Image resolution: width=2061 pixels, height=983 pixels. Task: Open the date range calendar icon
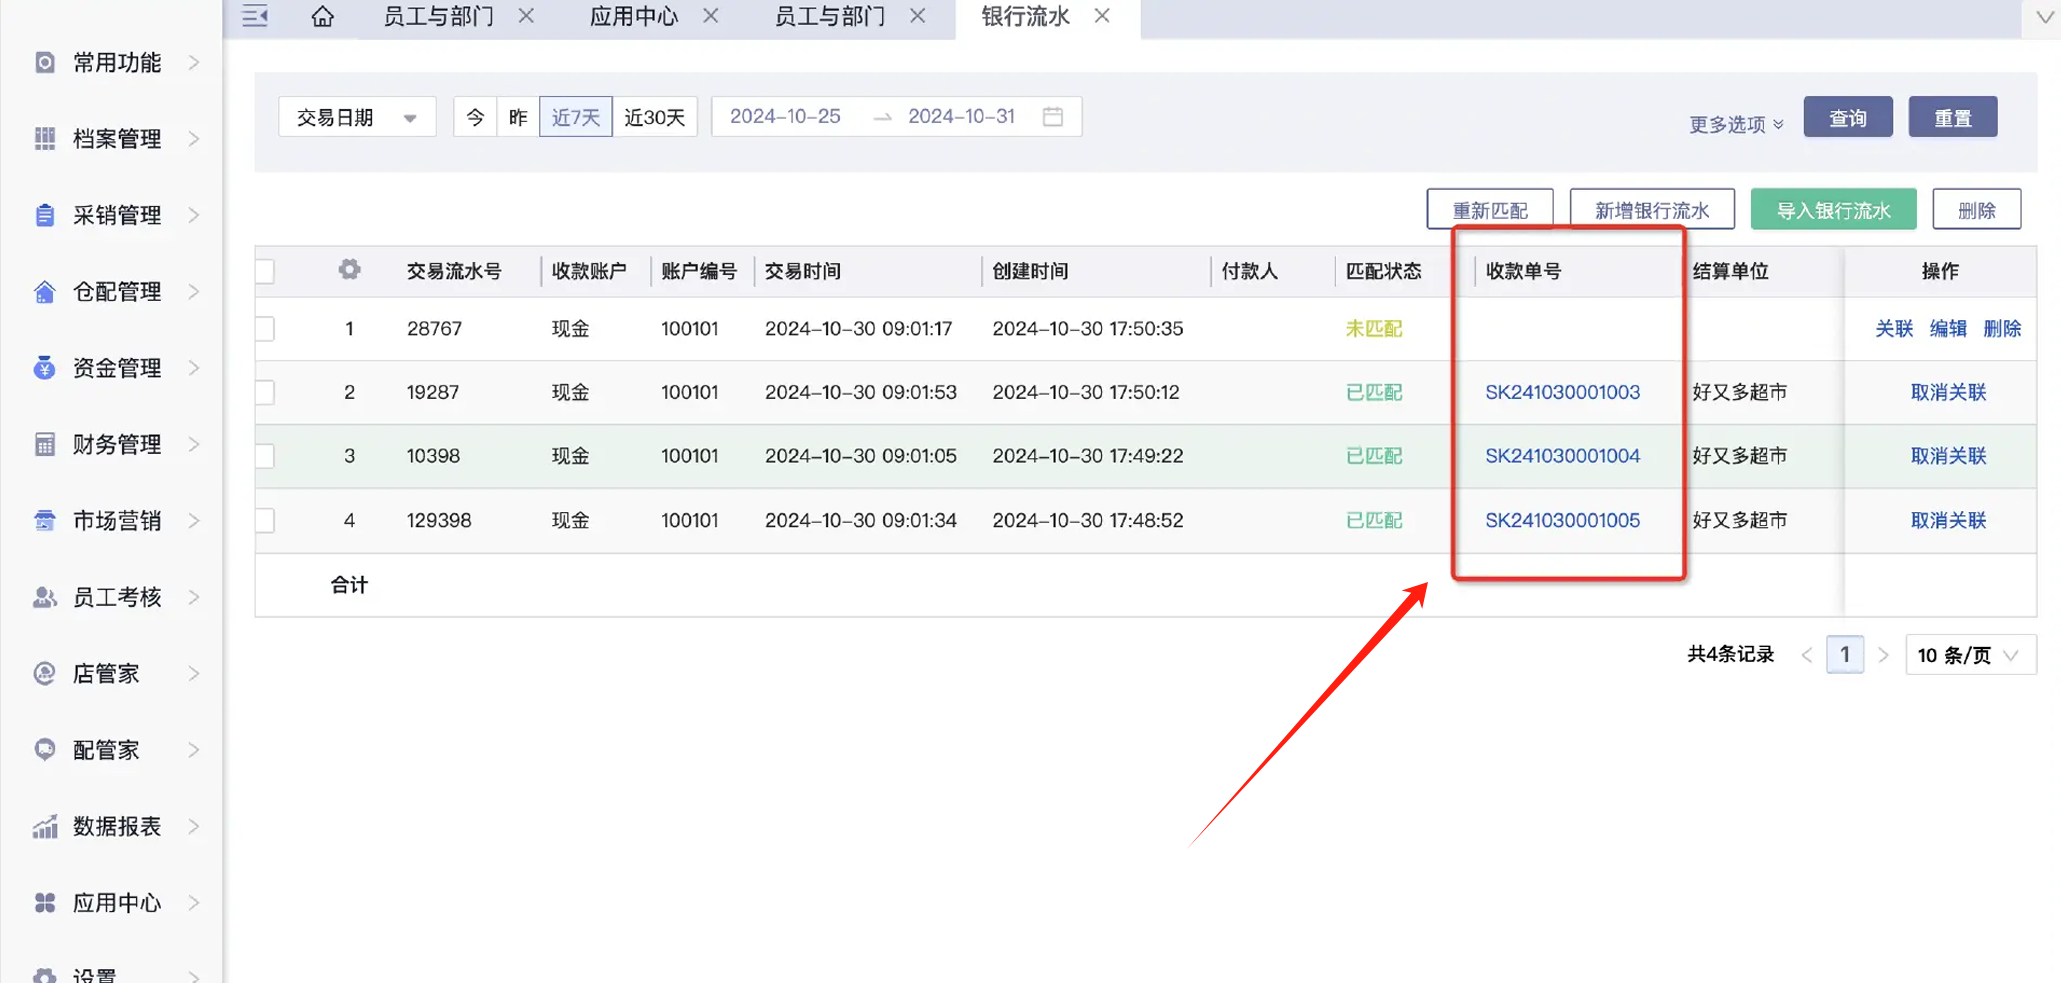tap(1053, 117)
